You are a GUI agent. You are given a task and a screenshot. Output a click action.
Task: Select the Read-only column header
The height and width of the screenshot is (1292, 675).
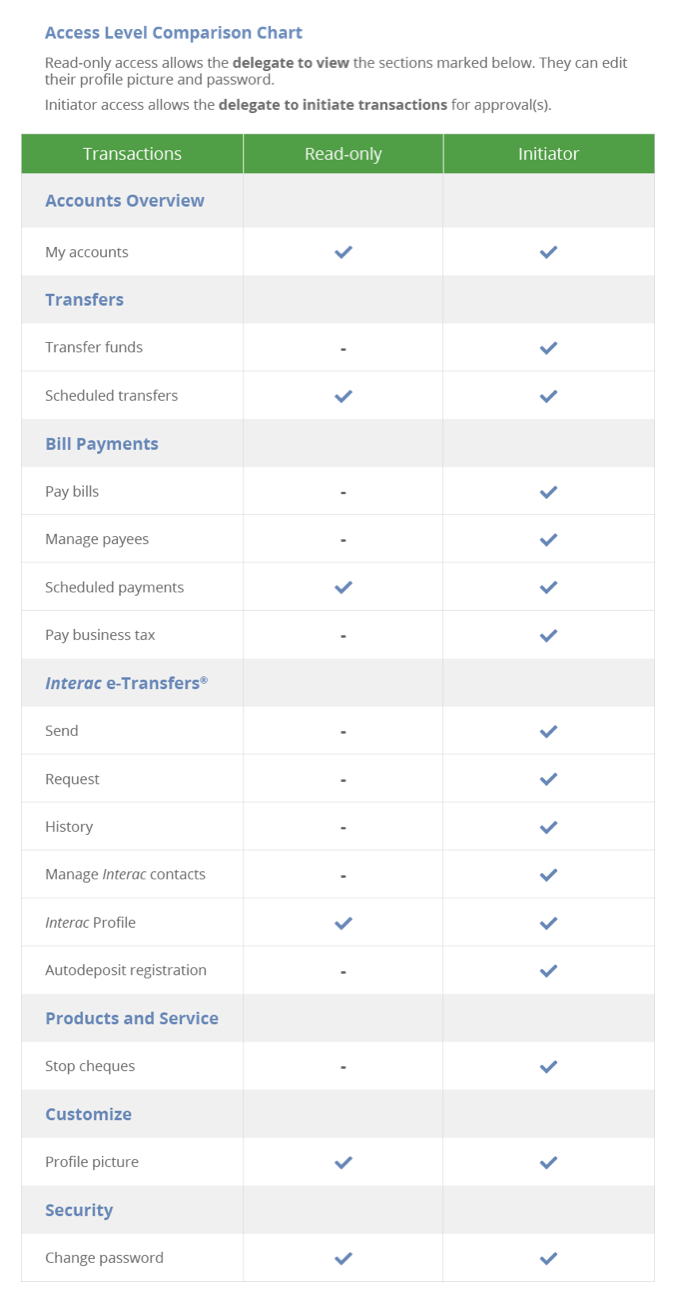[x=343, y=154]
